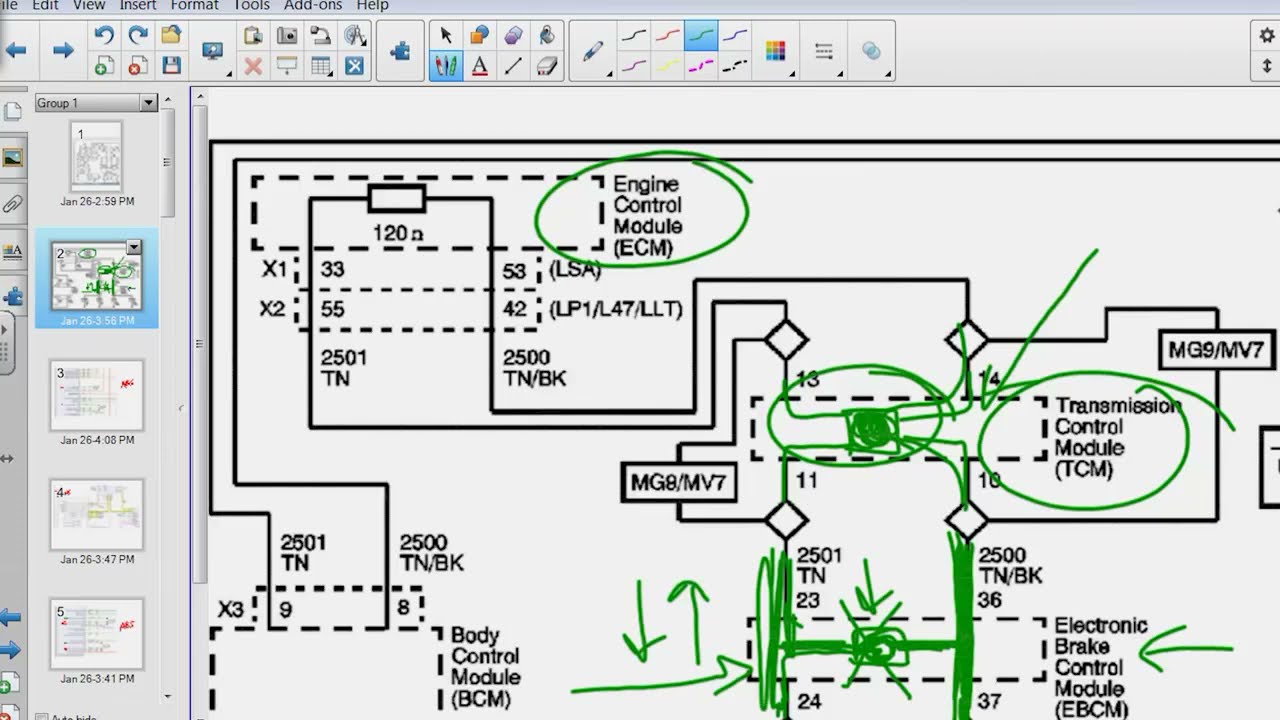Open the View menu
Viewport: 1280px width, 720px height.
pyautogui.click(x=89, y=5)
